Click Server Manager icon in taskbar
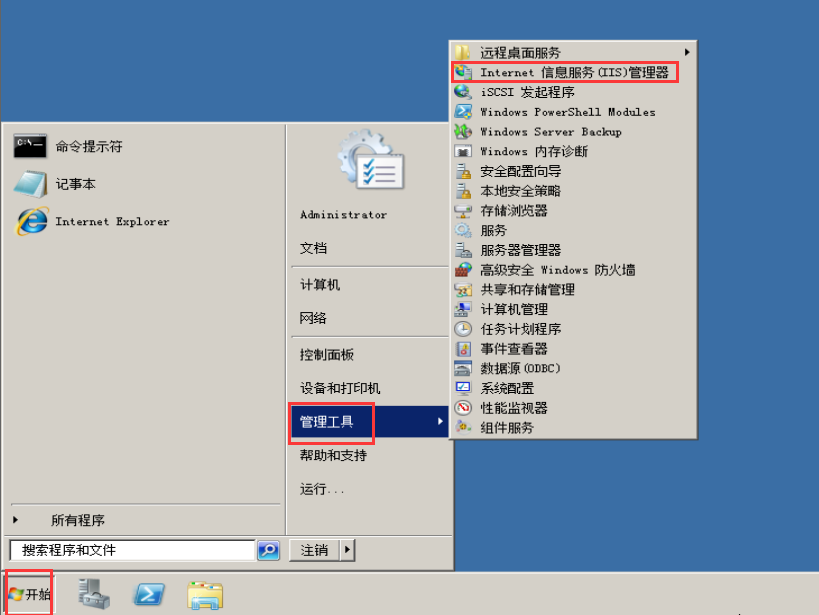The image size is (819, 615). pyautogui.click(x=94, y=594)
